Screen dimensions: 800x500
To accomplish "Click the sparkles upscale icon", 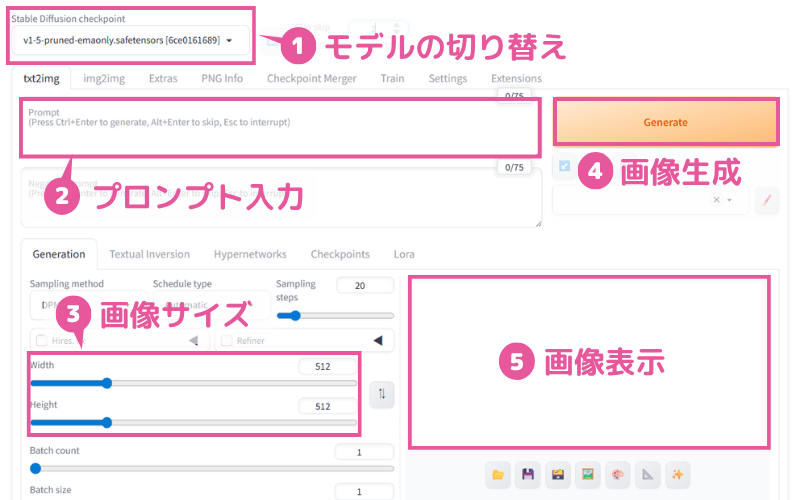I will pos(678,475).
